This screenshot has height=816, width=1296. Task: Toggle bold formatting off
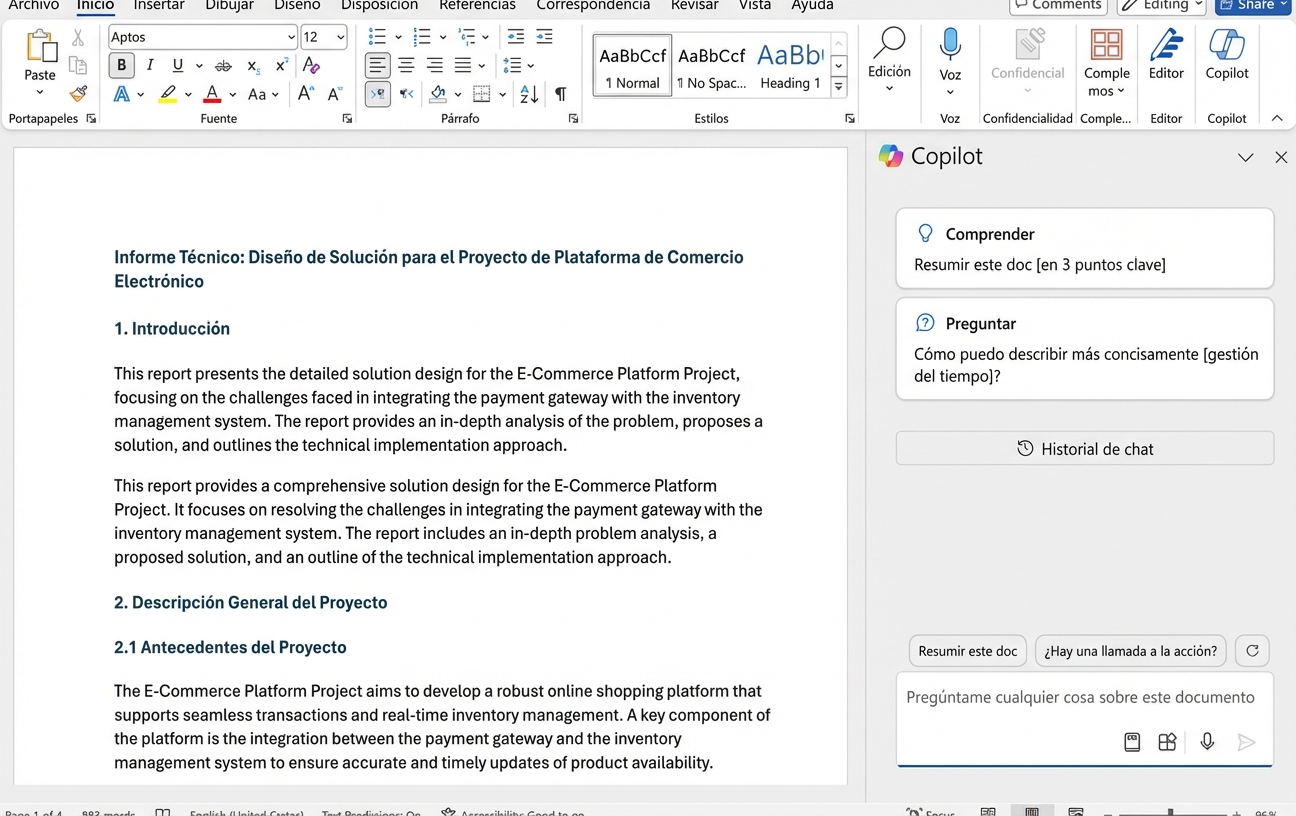pos(121,65)
